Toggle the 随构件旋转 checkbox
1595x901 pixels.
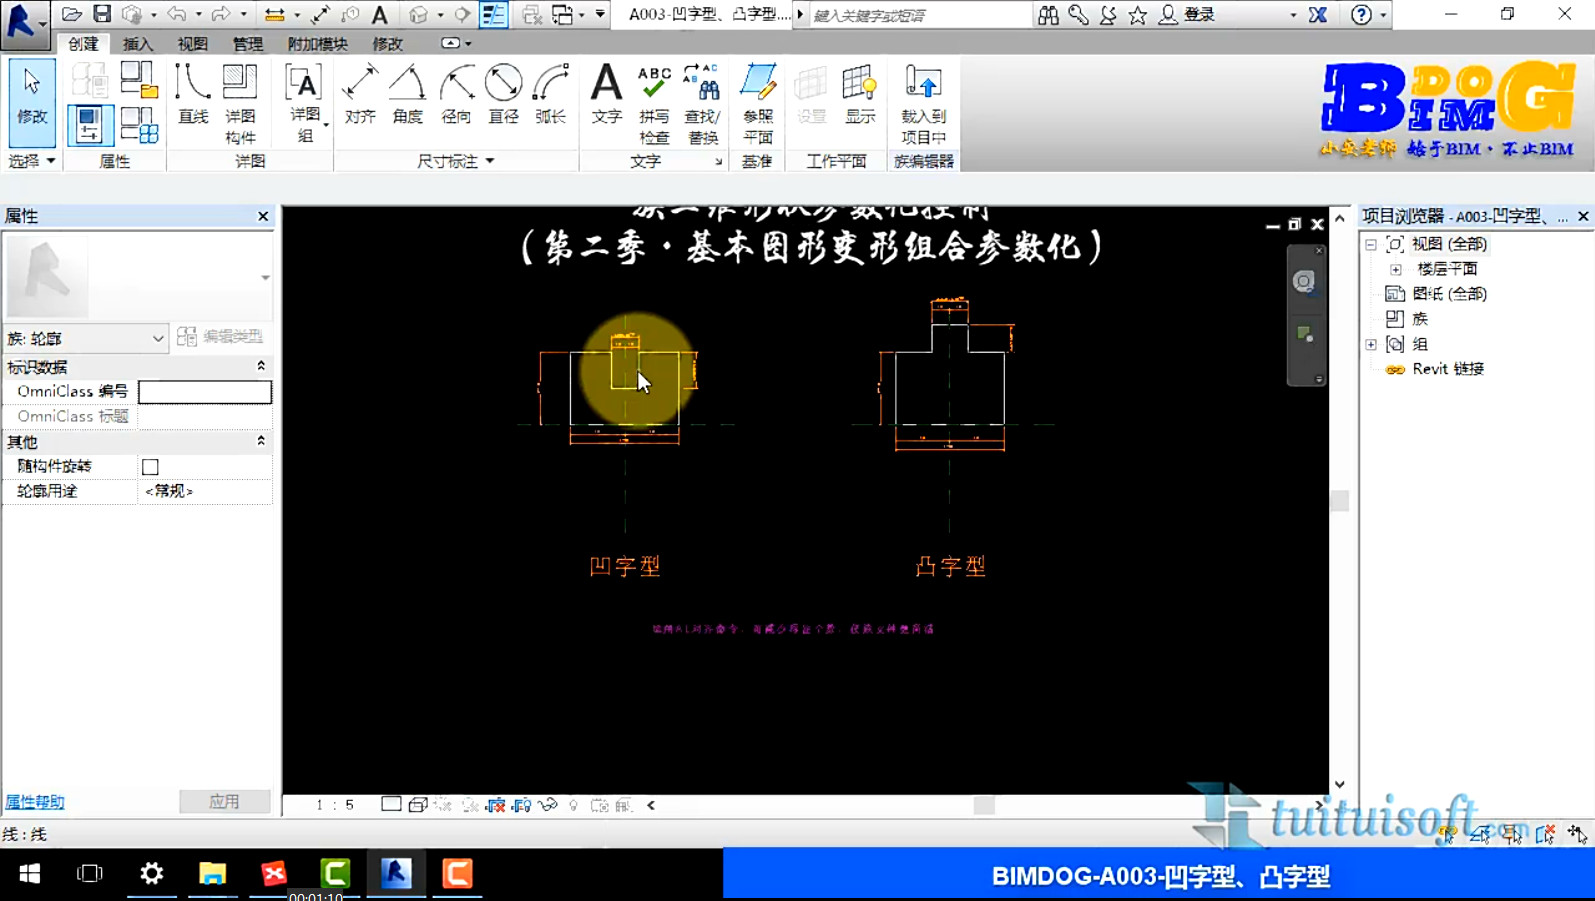tap(150, 467)
